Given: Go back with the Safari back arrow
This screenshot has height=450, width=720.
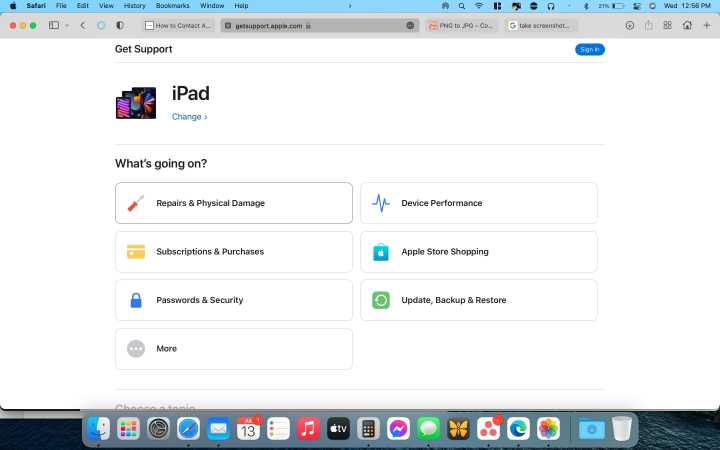Looking at the screenshot, I should 83,26.
